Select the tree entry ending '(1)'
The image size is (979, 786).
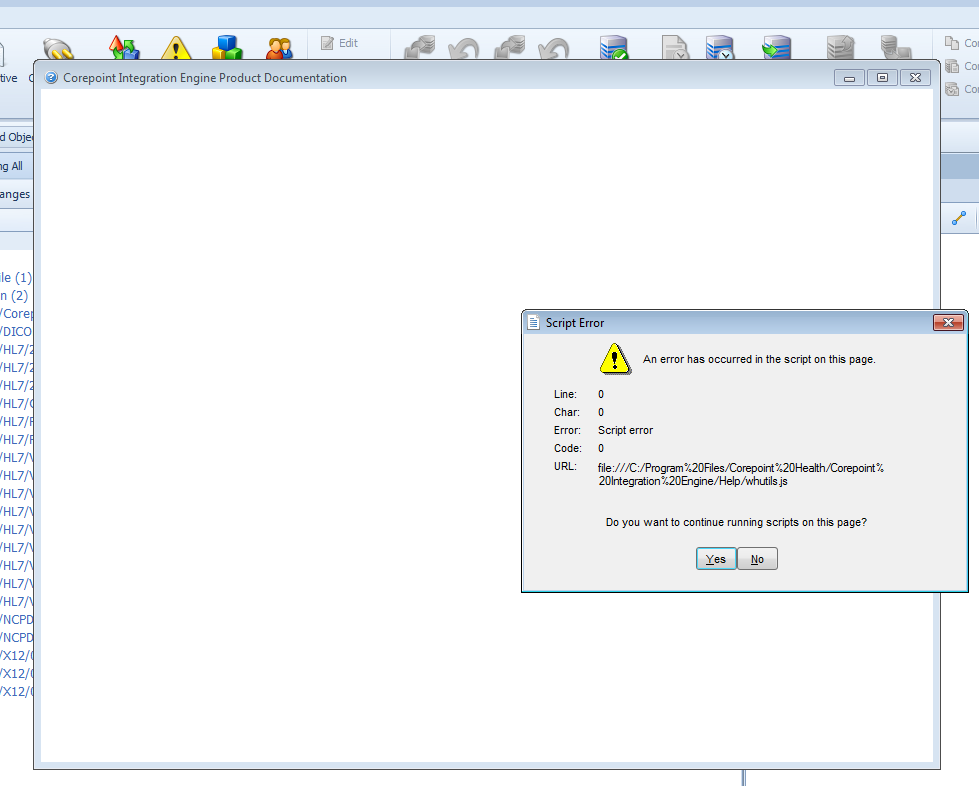click(x=16, y=277)
